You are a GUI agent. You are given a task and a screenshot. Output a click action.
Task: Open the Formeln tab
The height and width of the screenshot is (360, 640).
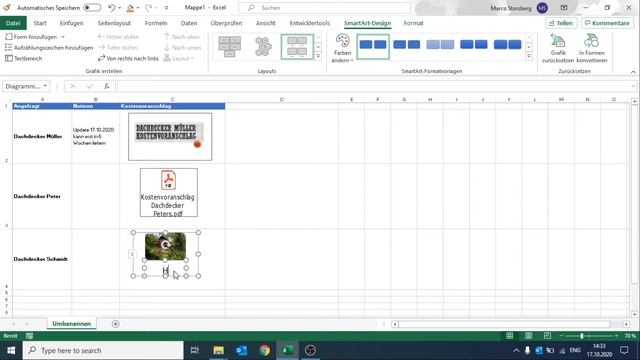(156, 23)
